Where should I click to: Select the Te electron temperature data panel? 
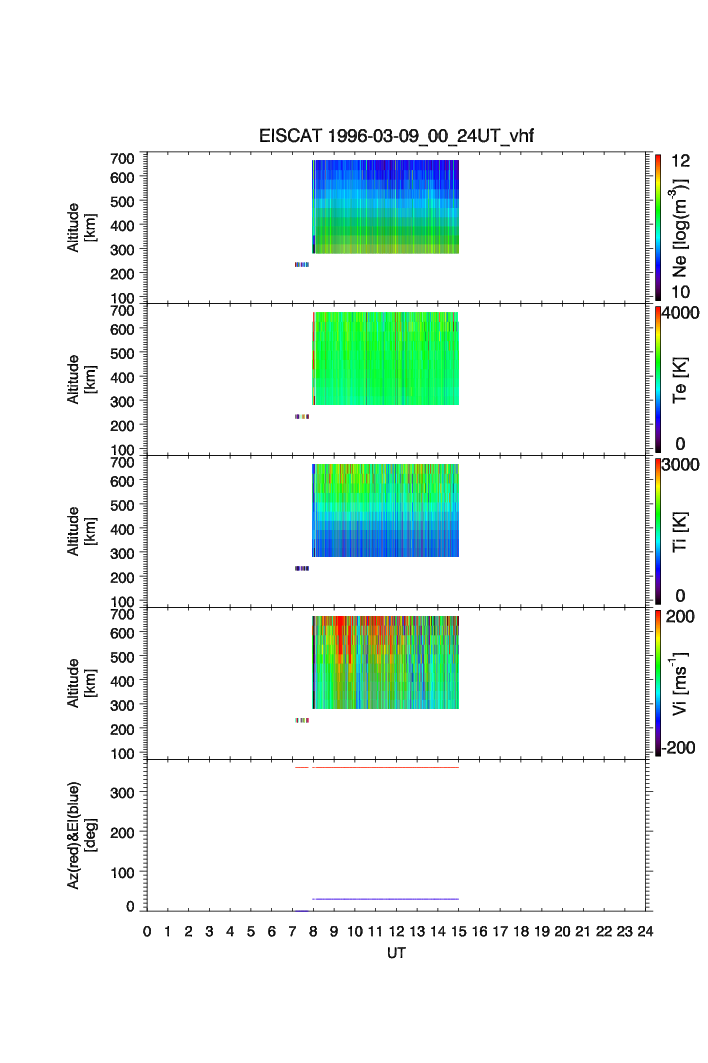[x=385, y=358]
